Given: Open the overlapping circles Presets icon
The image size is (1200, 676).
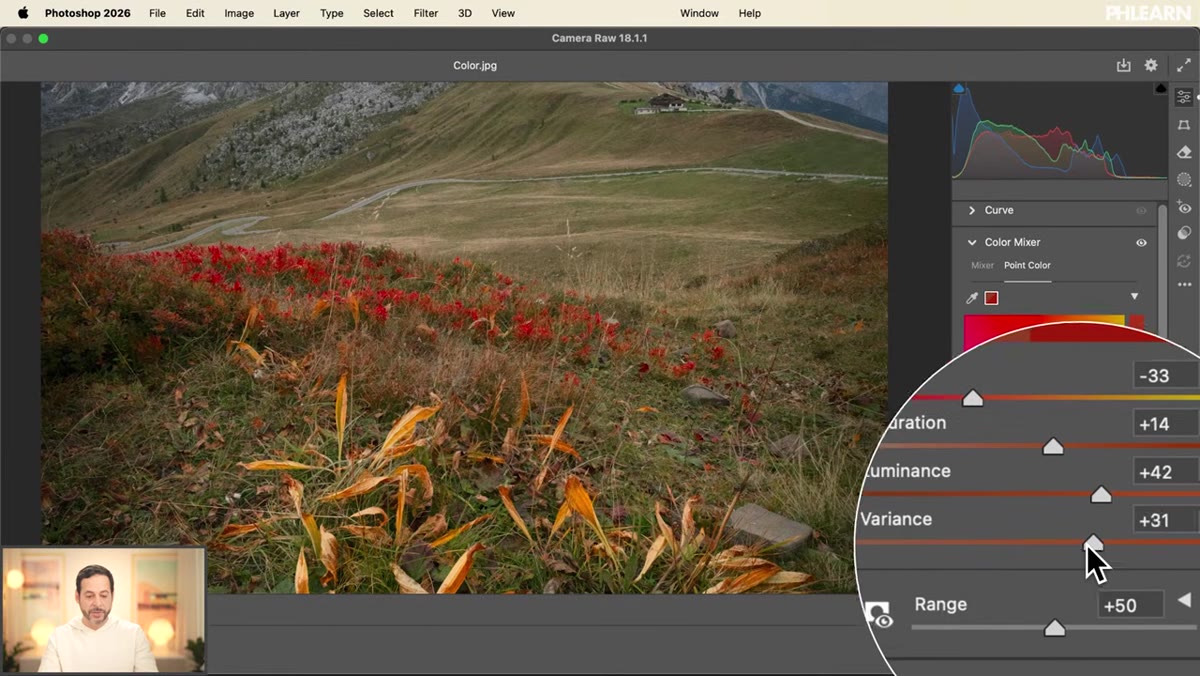Looking at the screenshot, I should click(x=1184, y=233).
